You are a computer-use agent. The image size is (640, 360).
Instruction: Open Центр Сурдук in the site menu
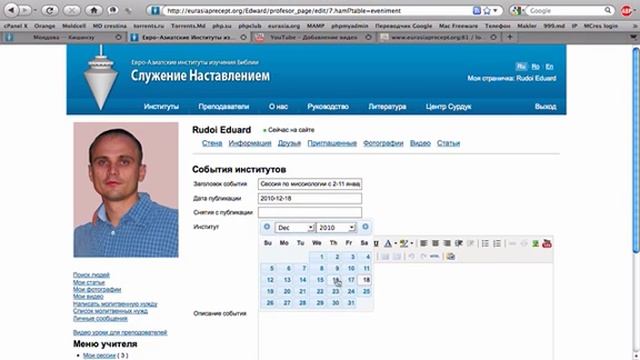(x=448, y=107)
